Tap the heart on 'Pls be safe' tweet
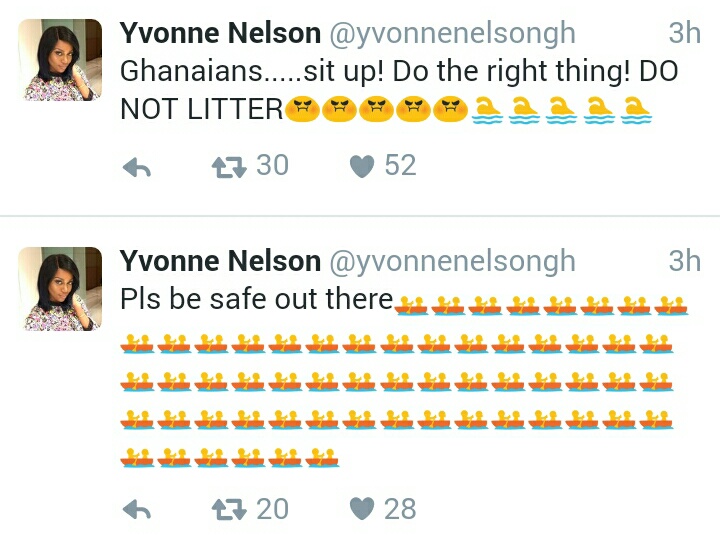This screenshot has height=549, width=720. coord(361,510)
